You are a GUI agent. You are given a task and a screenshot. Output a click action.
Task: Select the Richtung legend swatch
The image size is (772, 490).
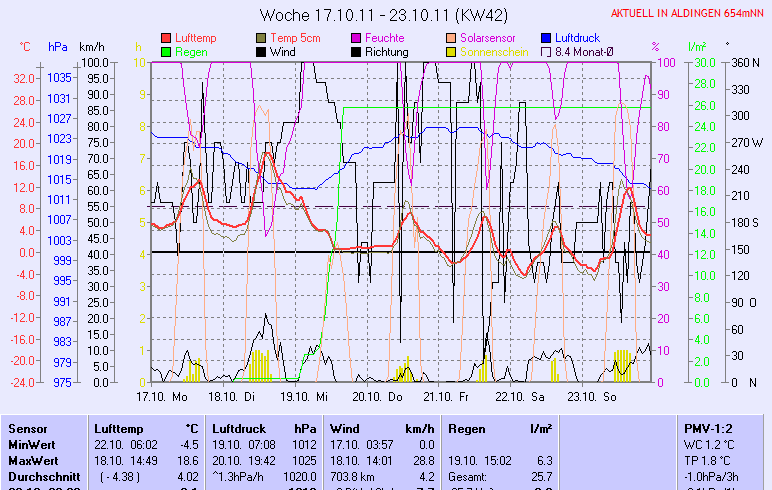pyautogui.click(x=357, y=51)
